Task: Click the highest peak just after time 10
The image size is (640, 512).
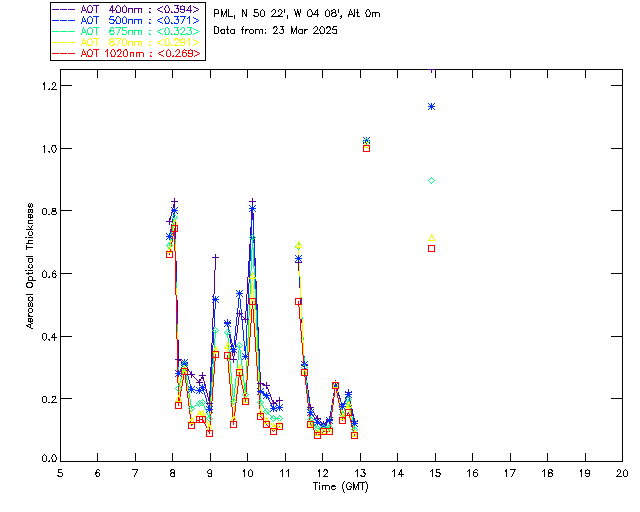Action: coord(252,202)
